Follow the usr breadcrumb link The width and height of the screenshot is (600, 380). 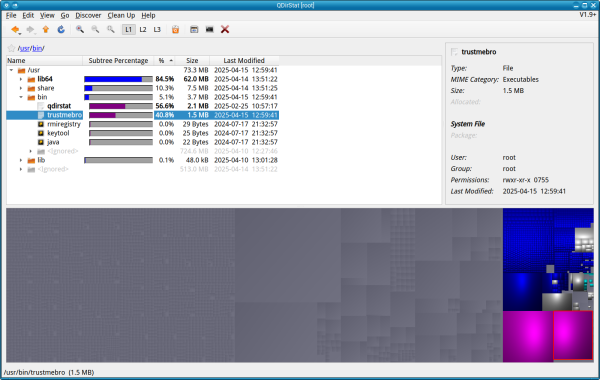tap(24, 49)
